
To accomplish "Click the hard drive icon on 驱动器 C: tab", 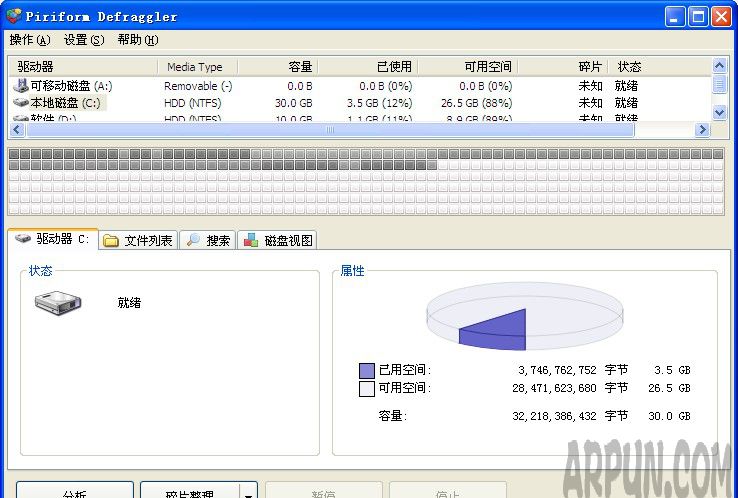I will pyautogui.click(x=23, y=238).
